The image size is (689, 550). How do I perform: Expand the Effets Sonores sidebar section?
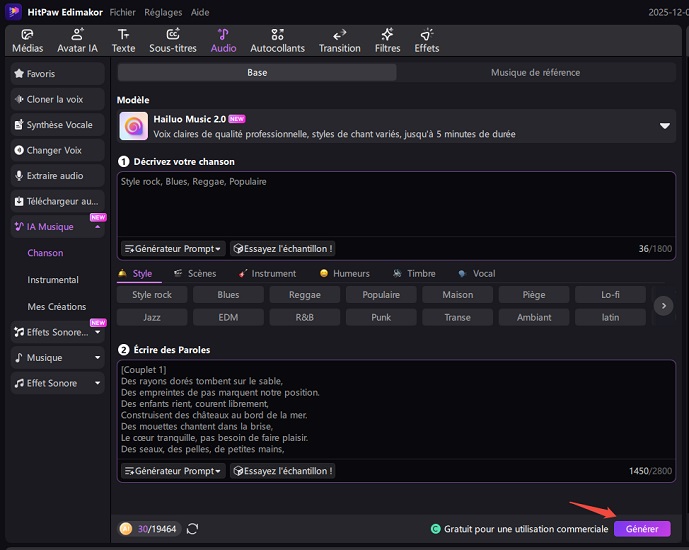[57, 332]
